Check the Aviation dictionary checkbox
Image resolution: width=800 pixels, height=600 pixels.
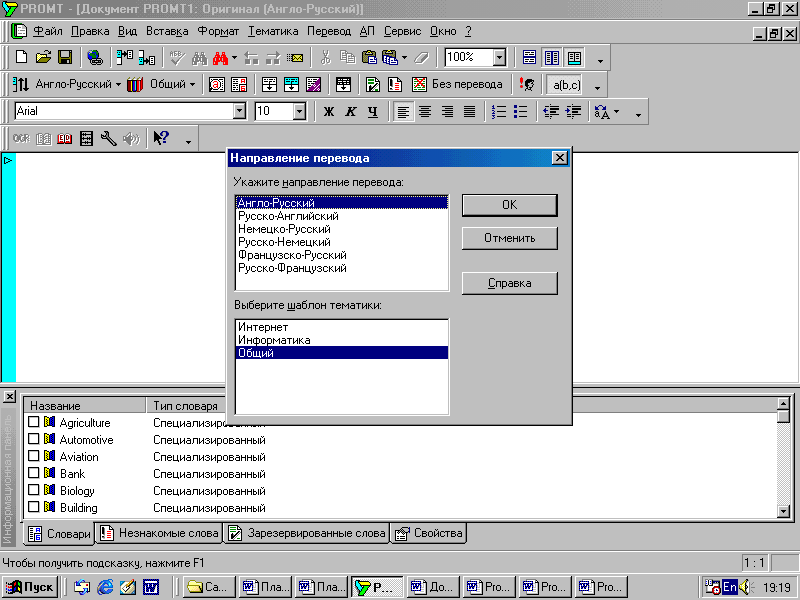pos(34,456)
